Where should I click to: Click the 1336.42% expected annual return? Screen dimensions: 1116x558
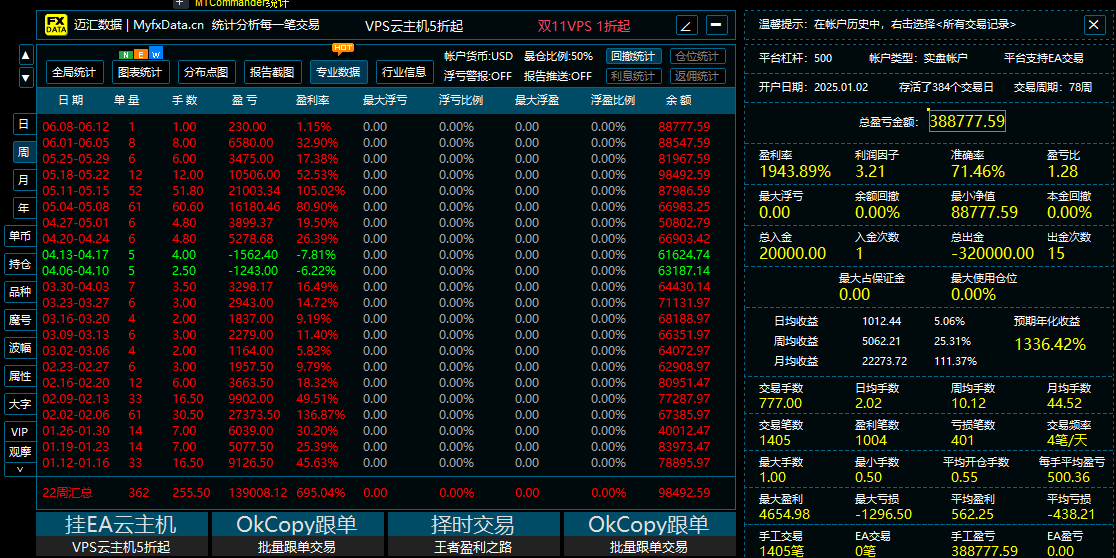pyautogui.click(x=1050, y=344)
